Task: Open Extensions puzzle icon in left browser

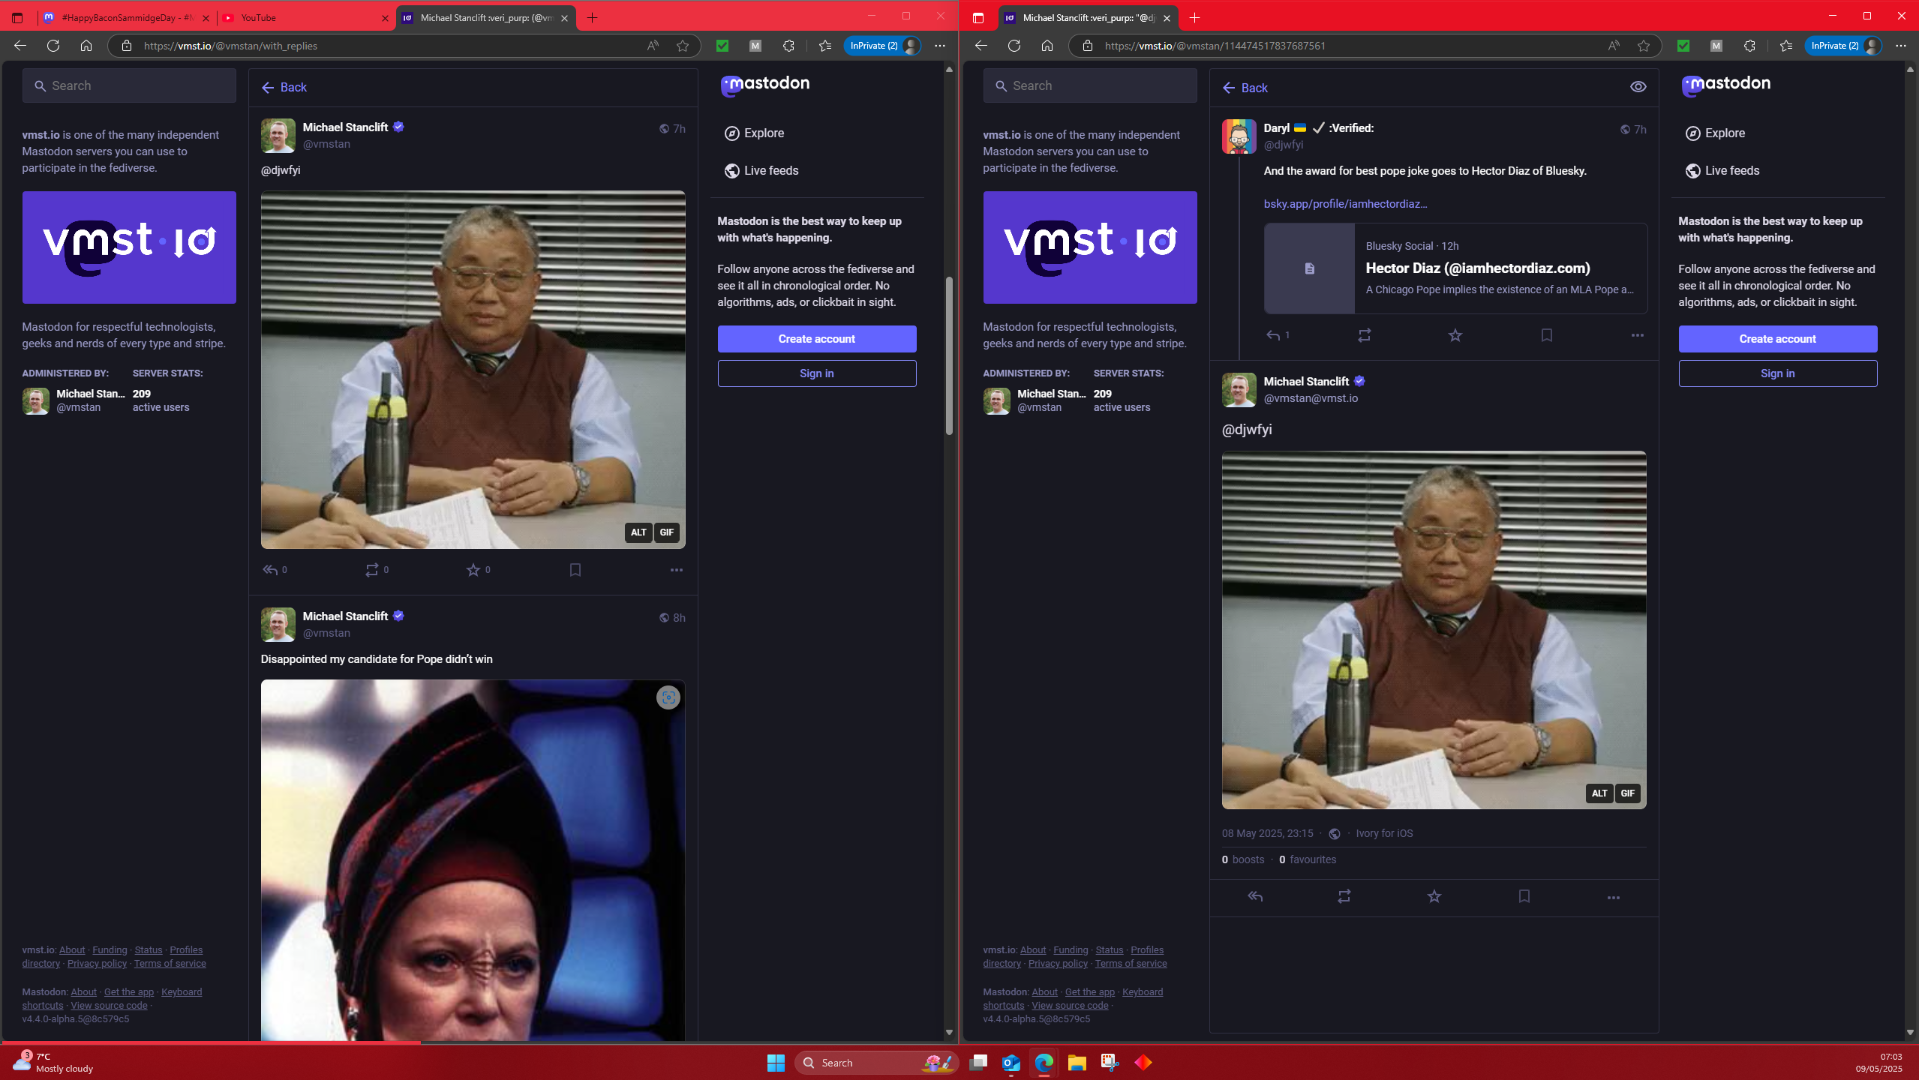Action: (789, 46)
